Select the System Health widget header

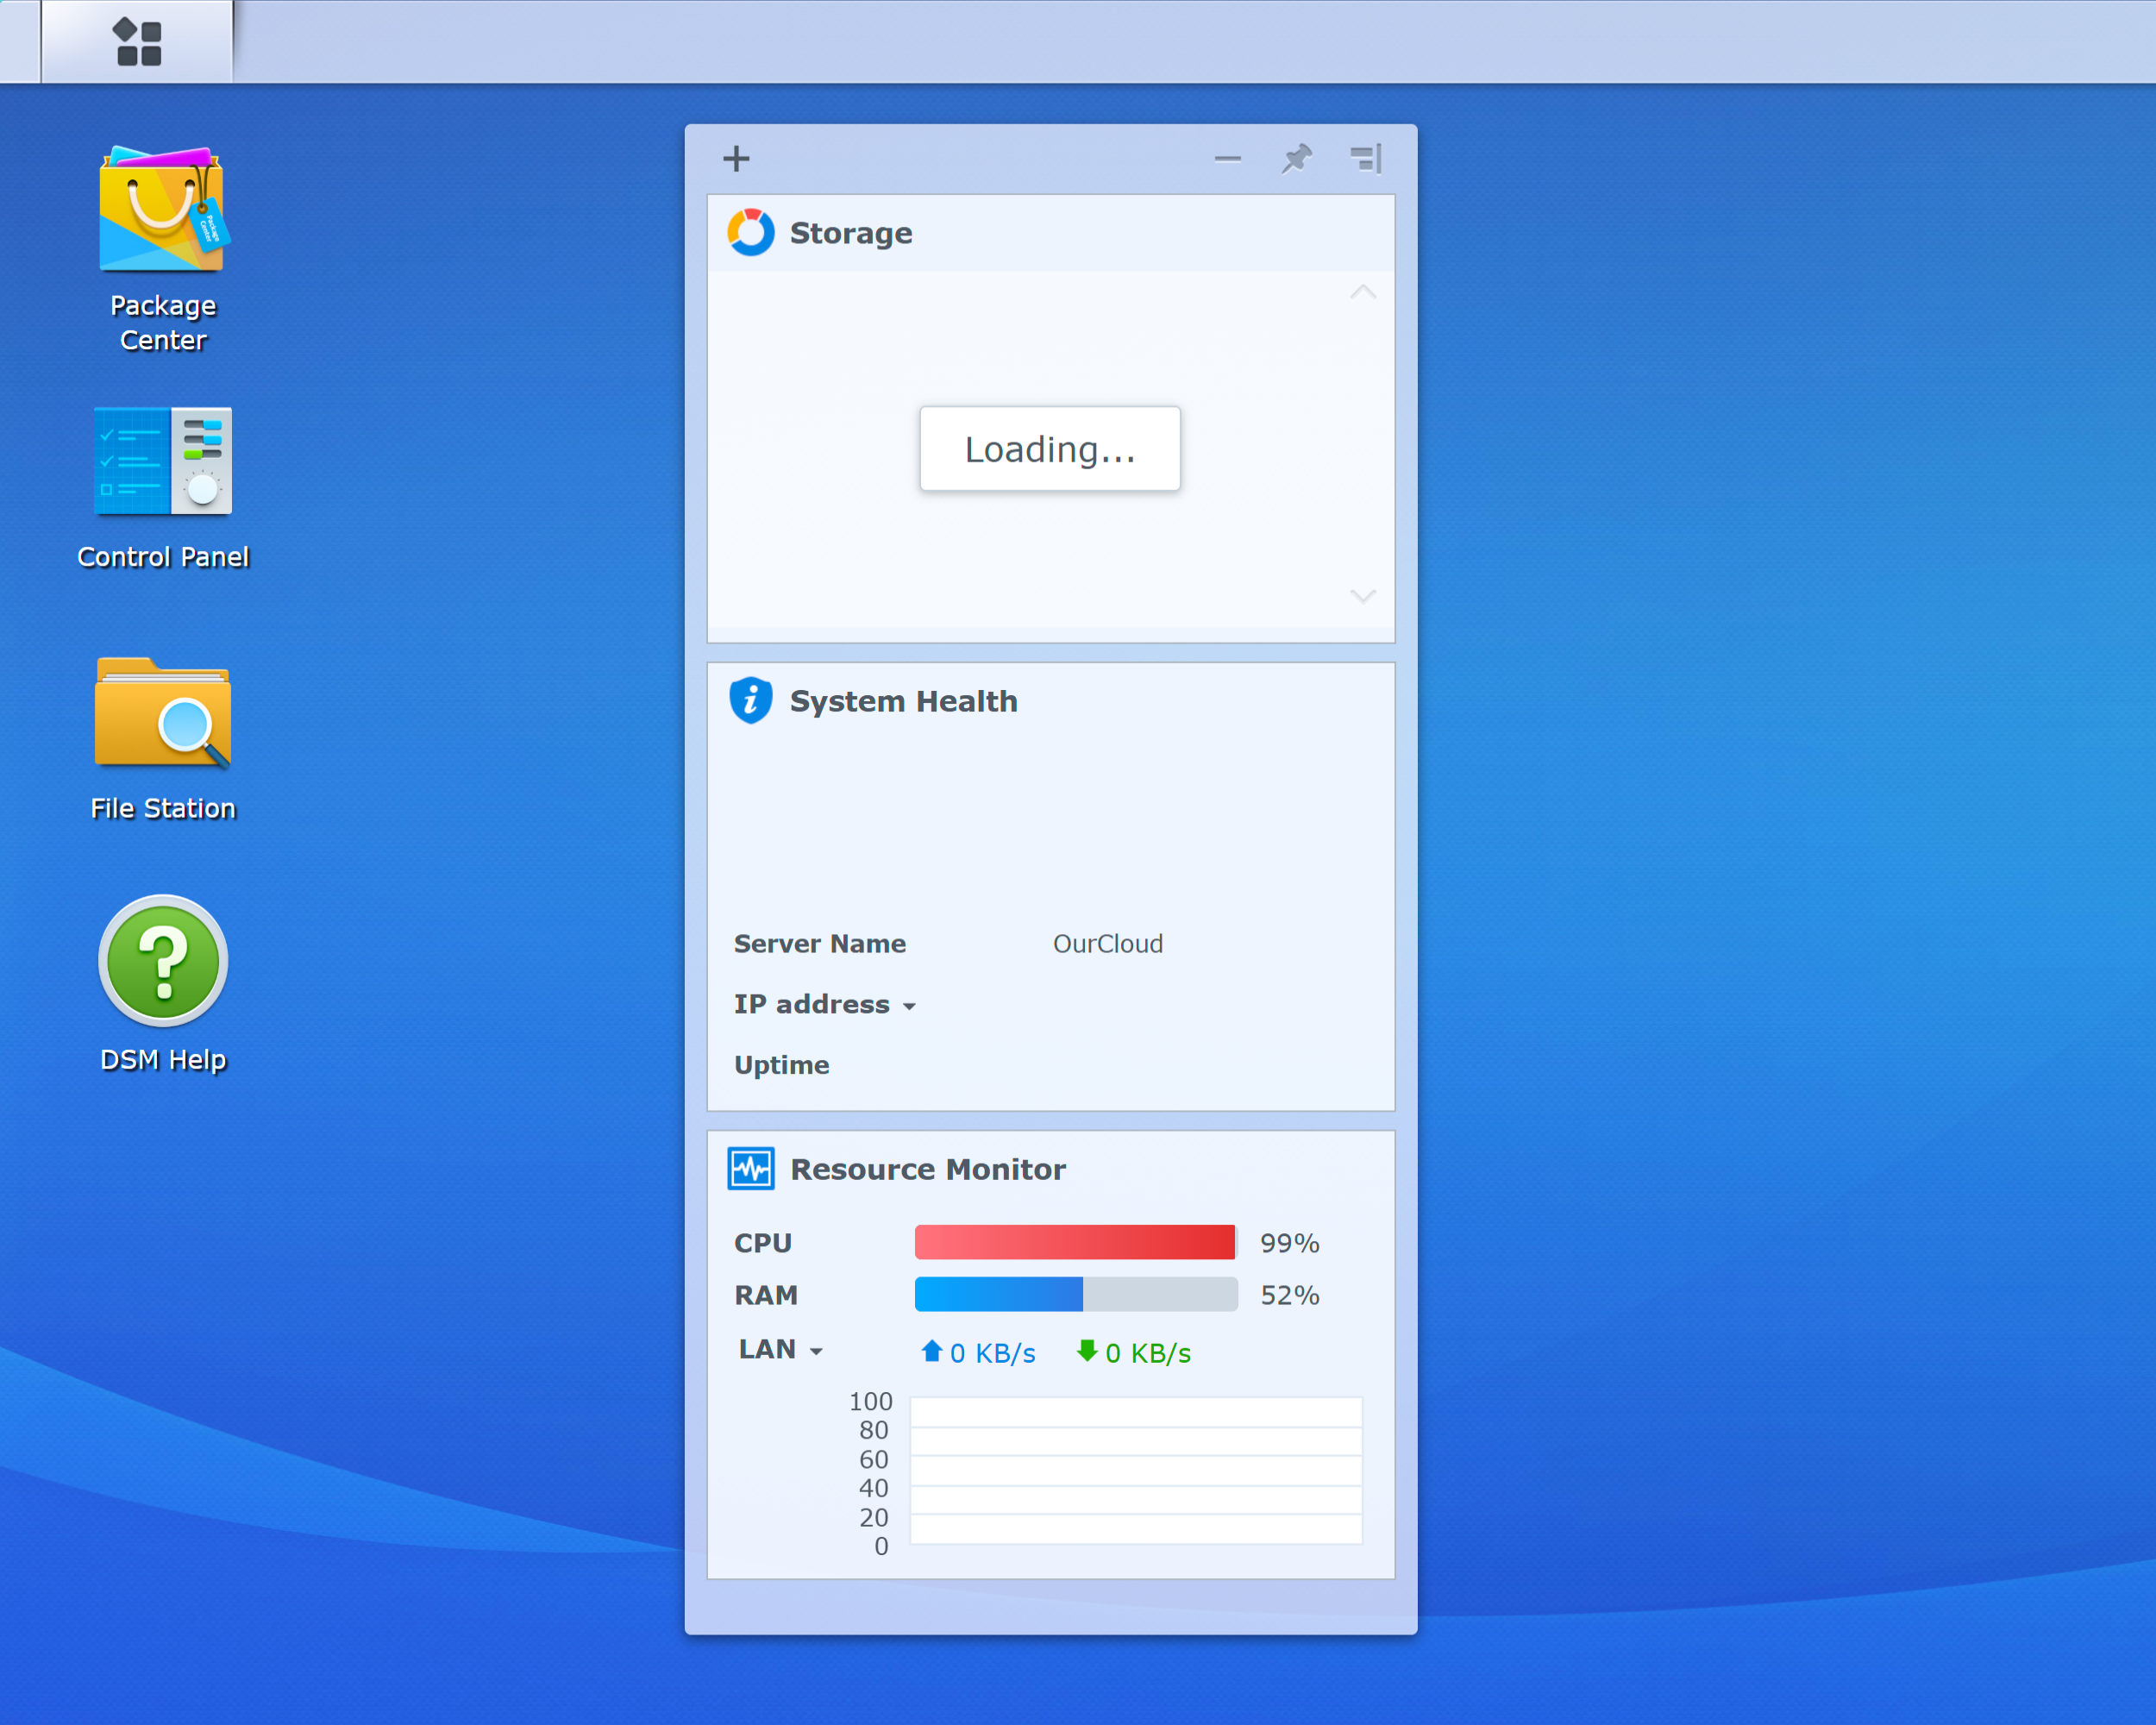coord(903,700)
